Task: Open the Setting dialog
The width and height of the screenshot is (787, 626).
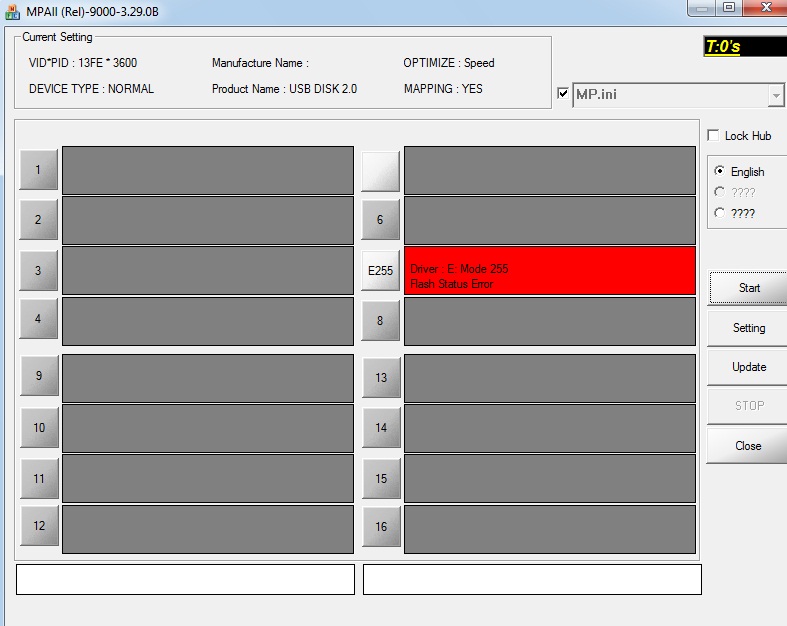Action: click(x=748, y=328)
